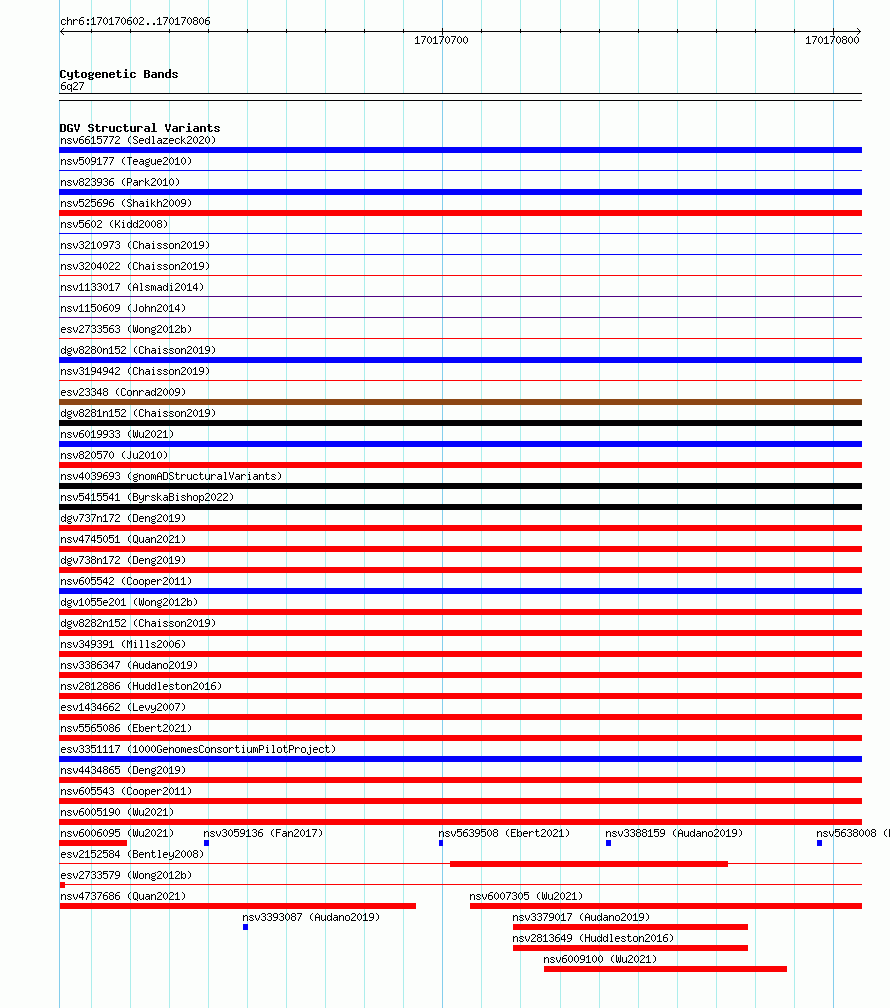The height and width of the screenshot is (1008, 890).
Task: Select the dgv8281n152 (Chaisson2019) label
Action: tap(138, 413)
